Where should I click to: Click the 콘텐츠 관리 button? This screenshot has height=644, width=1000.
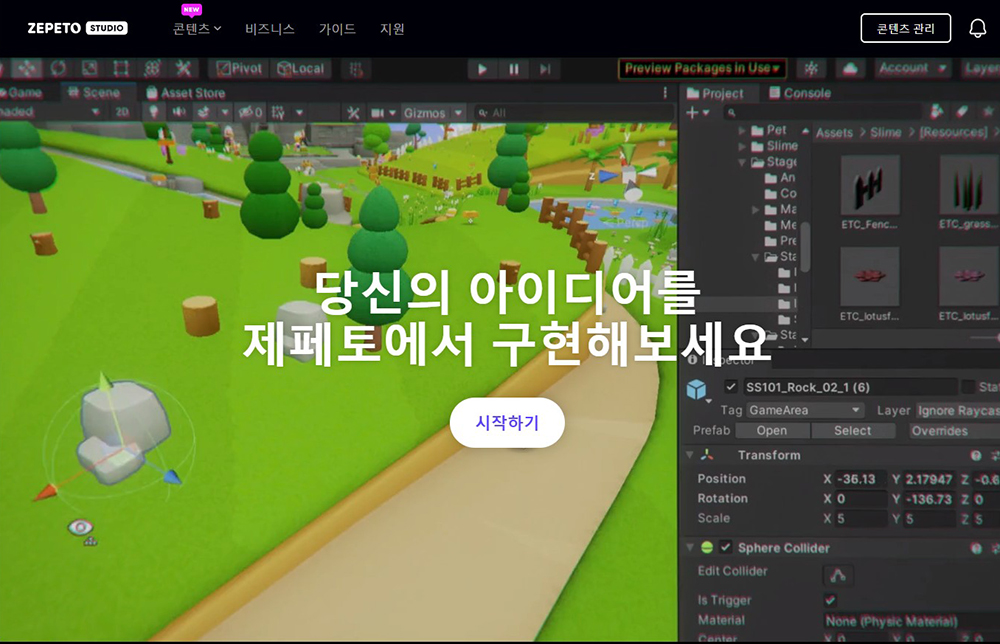[x=905, y=28]
